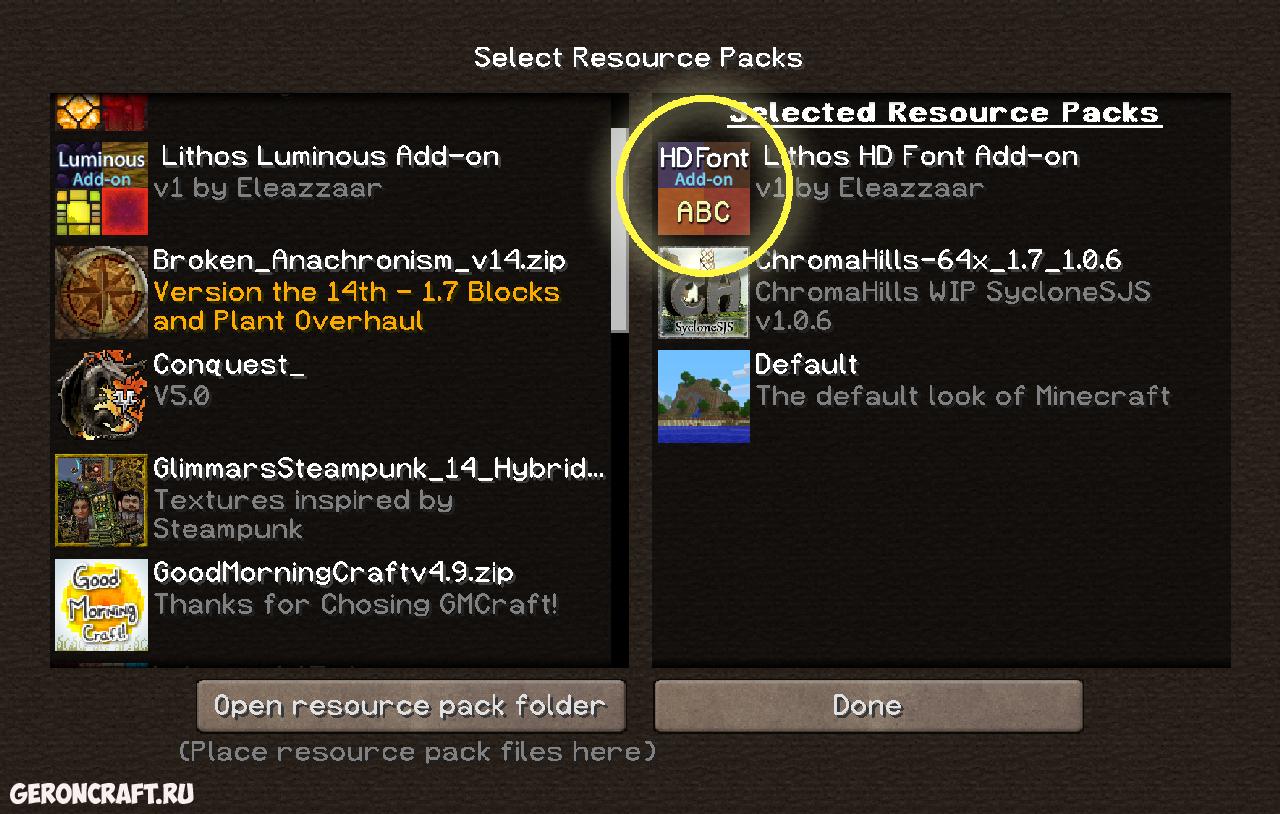Select the Broken Anachronism compass icon
This screenshot has width=1280, height=814.
[x=101, y=292]
